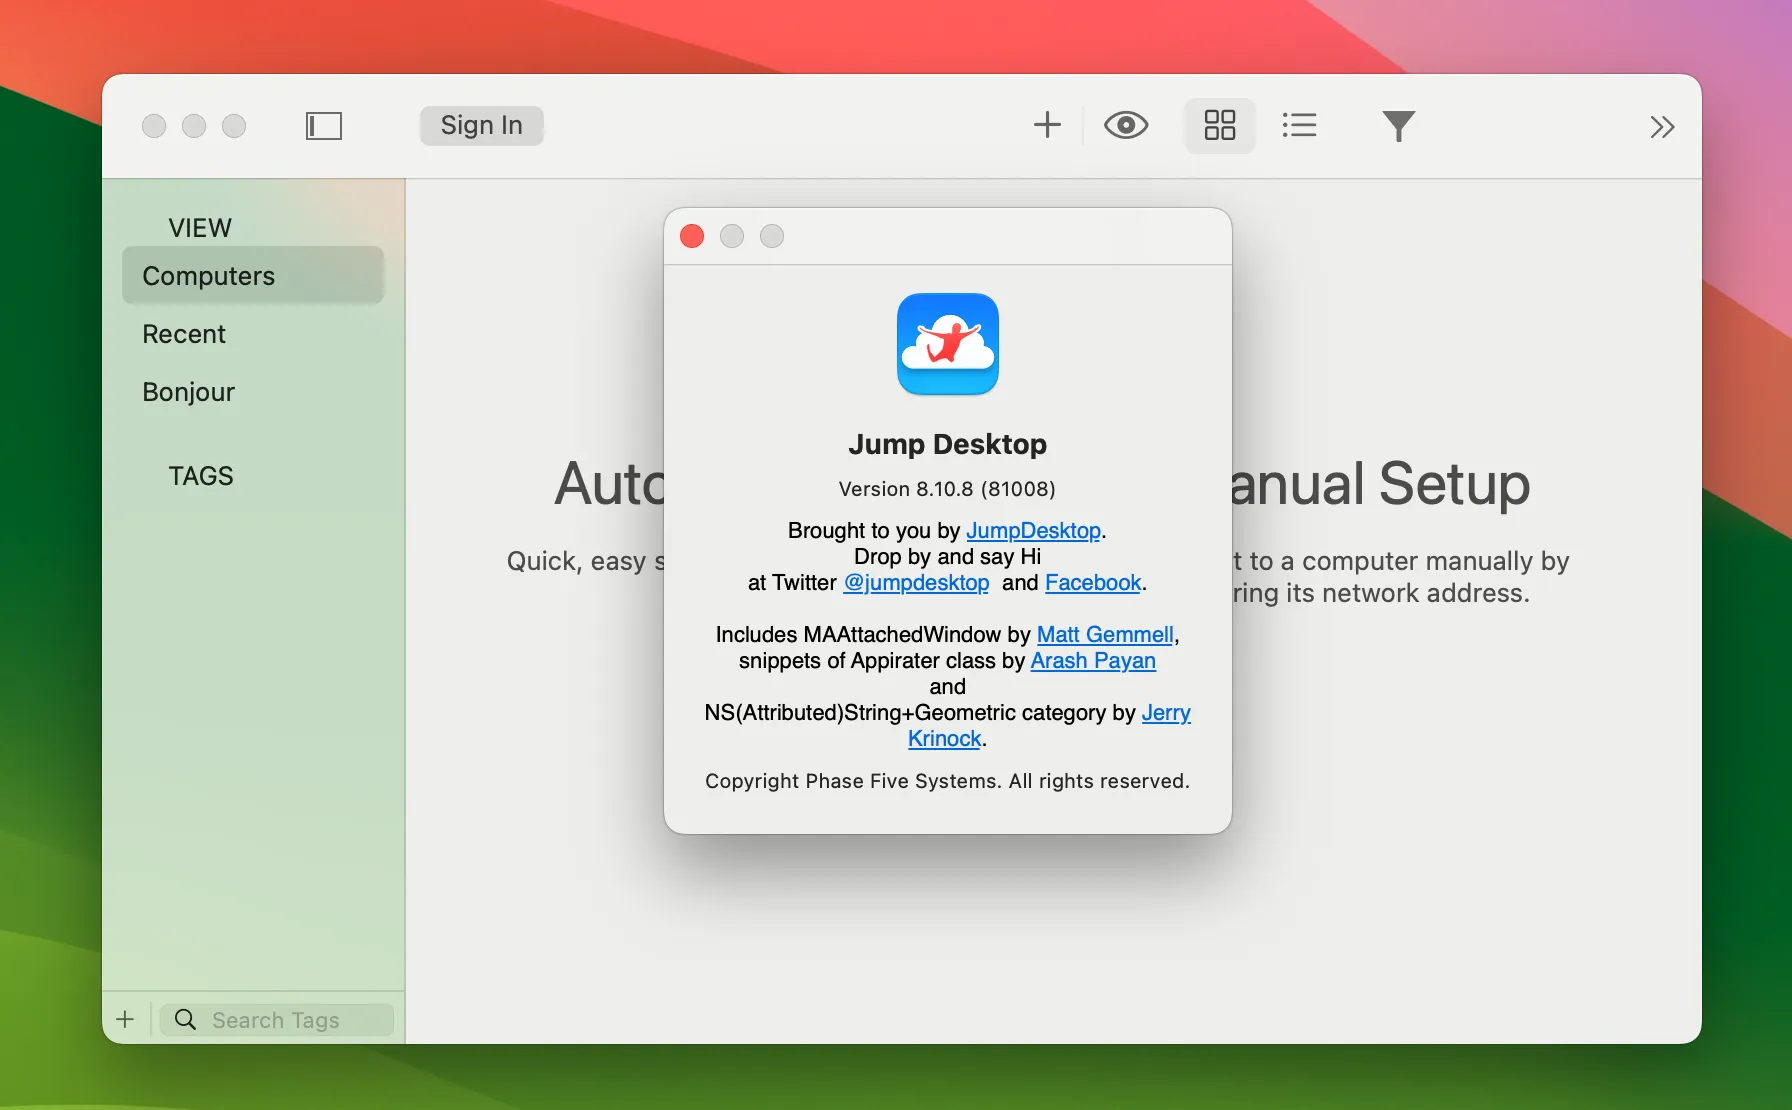Viewport: 1792px width, 1110px height.
Task: Open the Arash Payan link
Action: pyautogui.click(x=1093, y=660)
